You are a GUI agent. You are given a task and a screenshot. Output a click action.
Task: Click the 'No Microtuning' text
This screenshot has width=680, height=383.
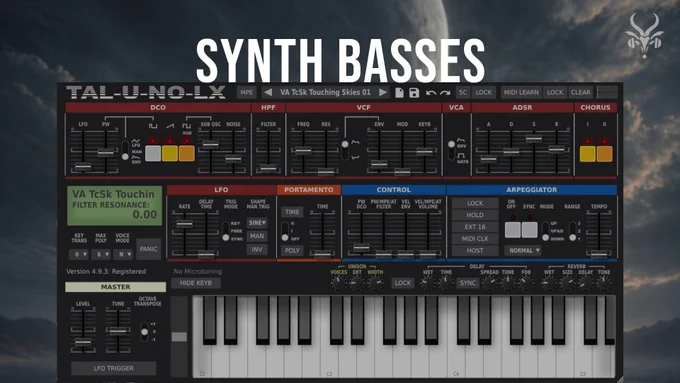point(197,272)
